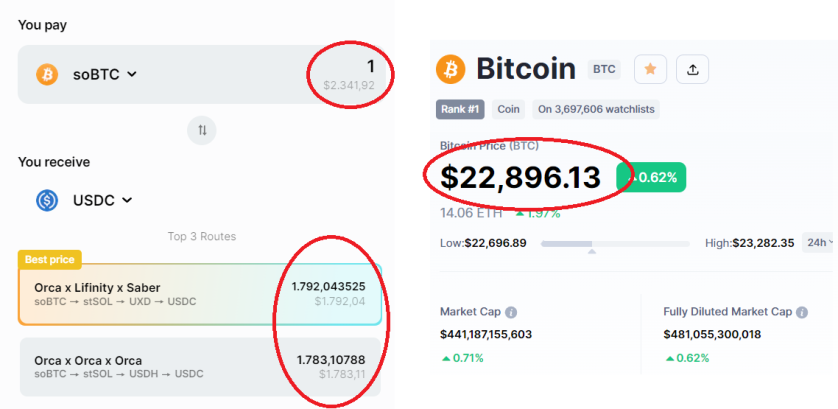Open the USDC token dropdown
The height and width of the screenshot is (409, 838).
click(103, 200)
